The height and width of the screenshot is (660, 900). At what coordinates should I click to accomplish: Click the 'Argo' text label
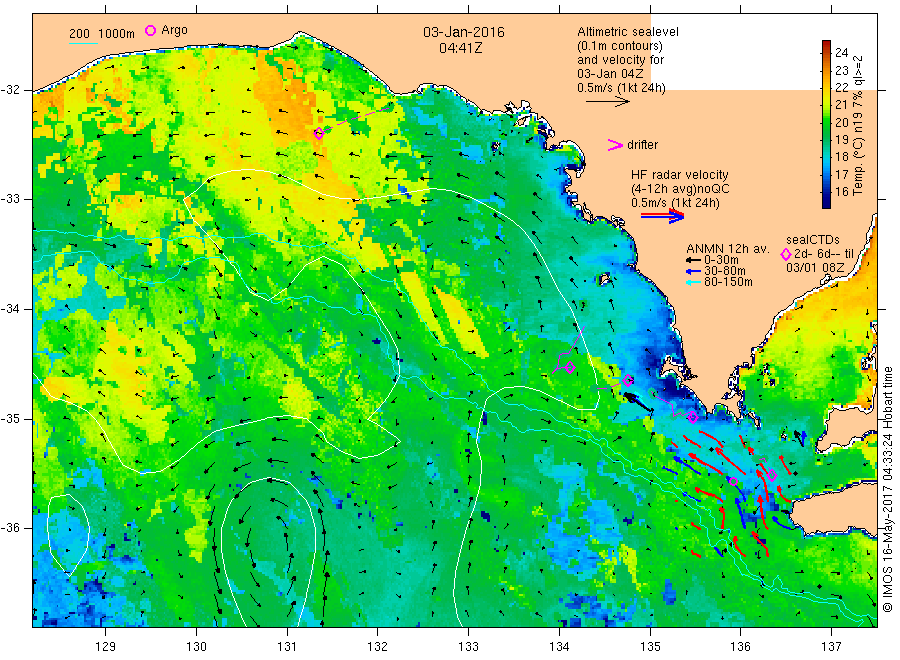click(174, 30)
